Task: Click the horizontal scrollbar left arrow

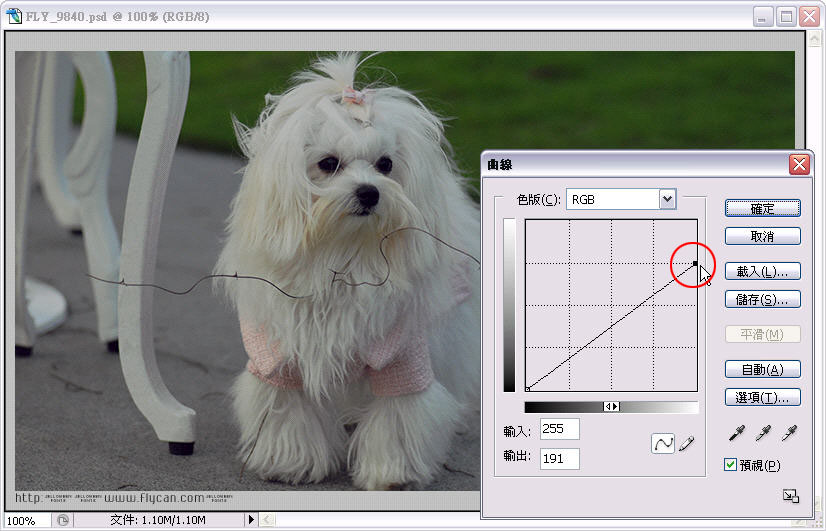Action: [x=268, y=520]
